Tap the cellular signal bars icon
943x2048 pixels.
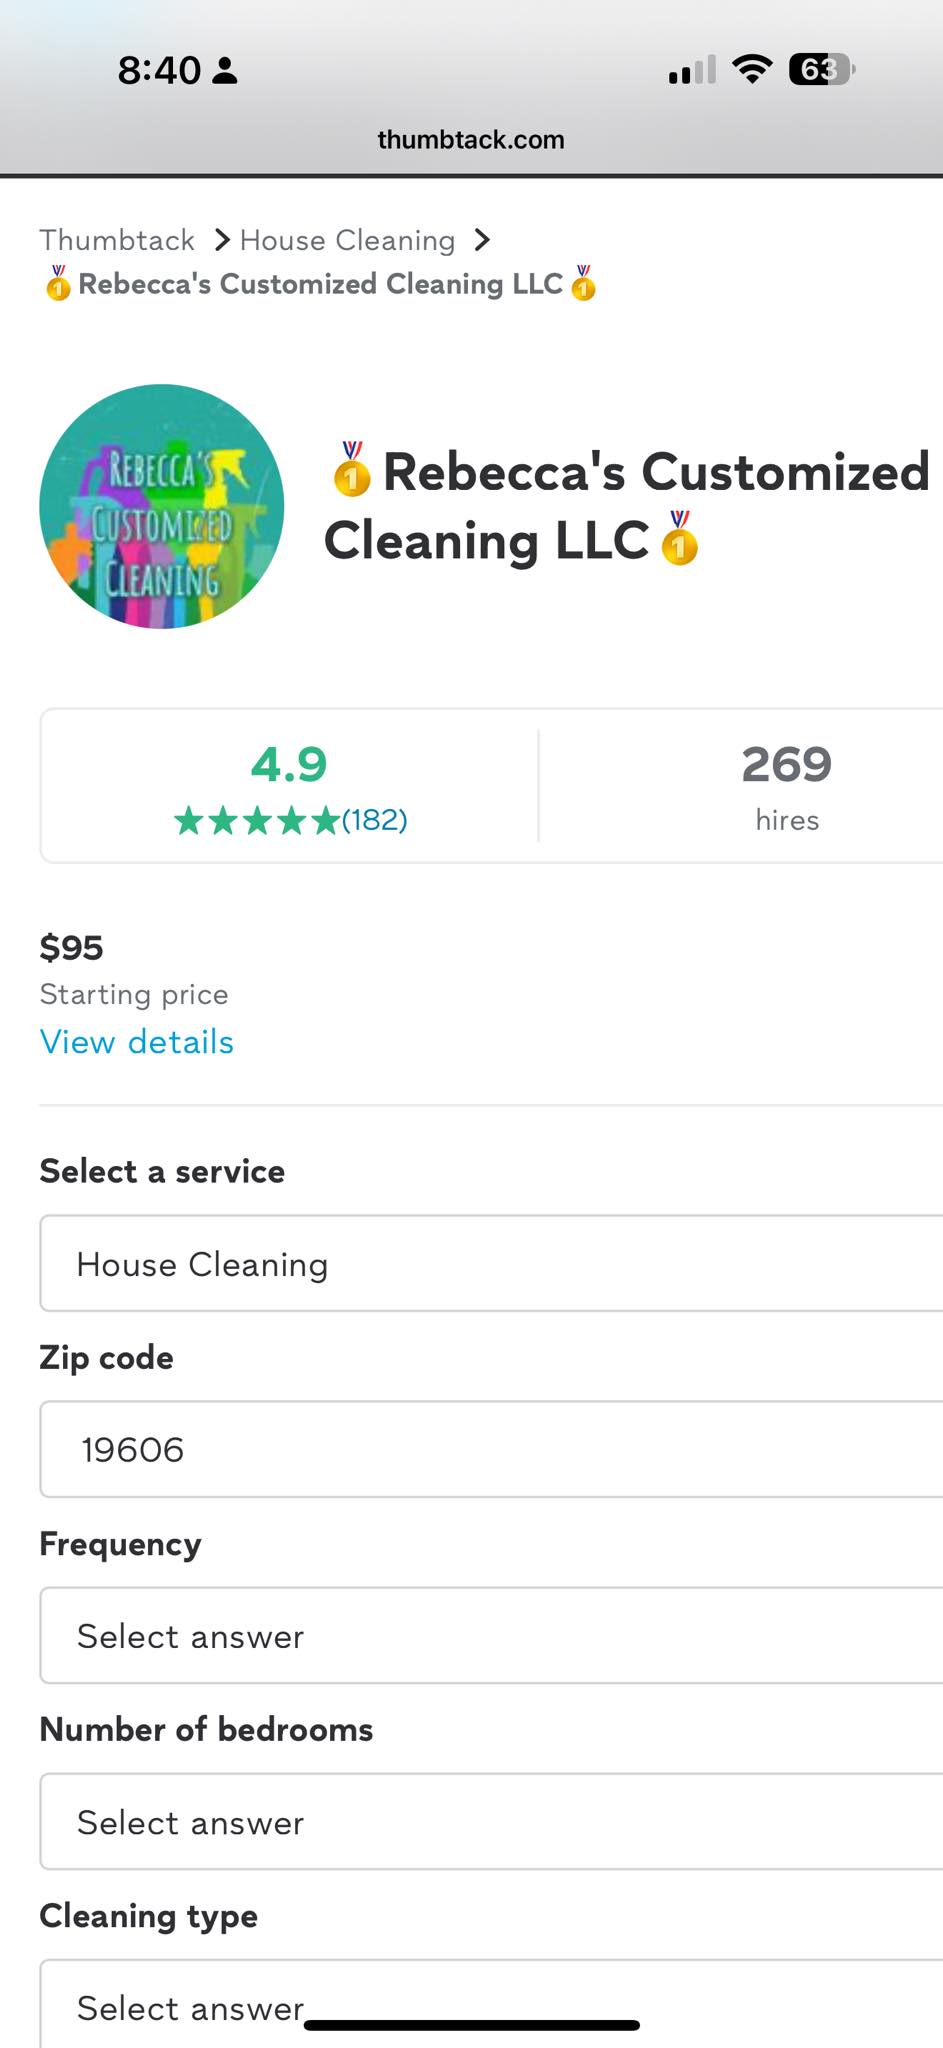click(692, 70)
